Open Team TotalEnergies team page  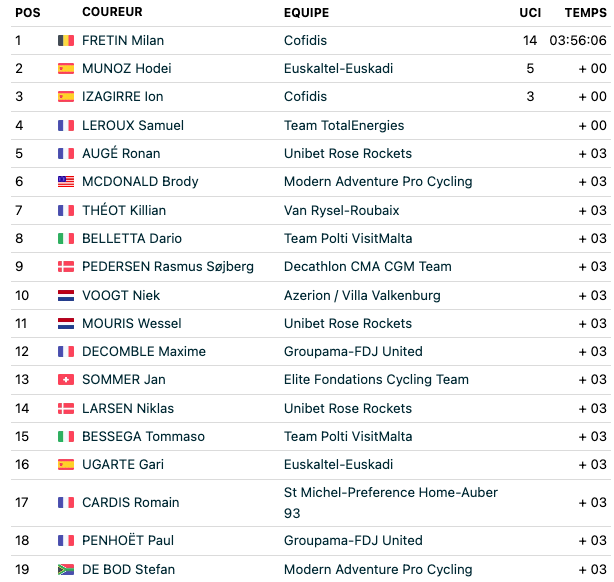(344, 125)
